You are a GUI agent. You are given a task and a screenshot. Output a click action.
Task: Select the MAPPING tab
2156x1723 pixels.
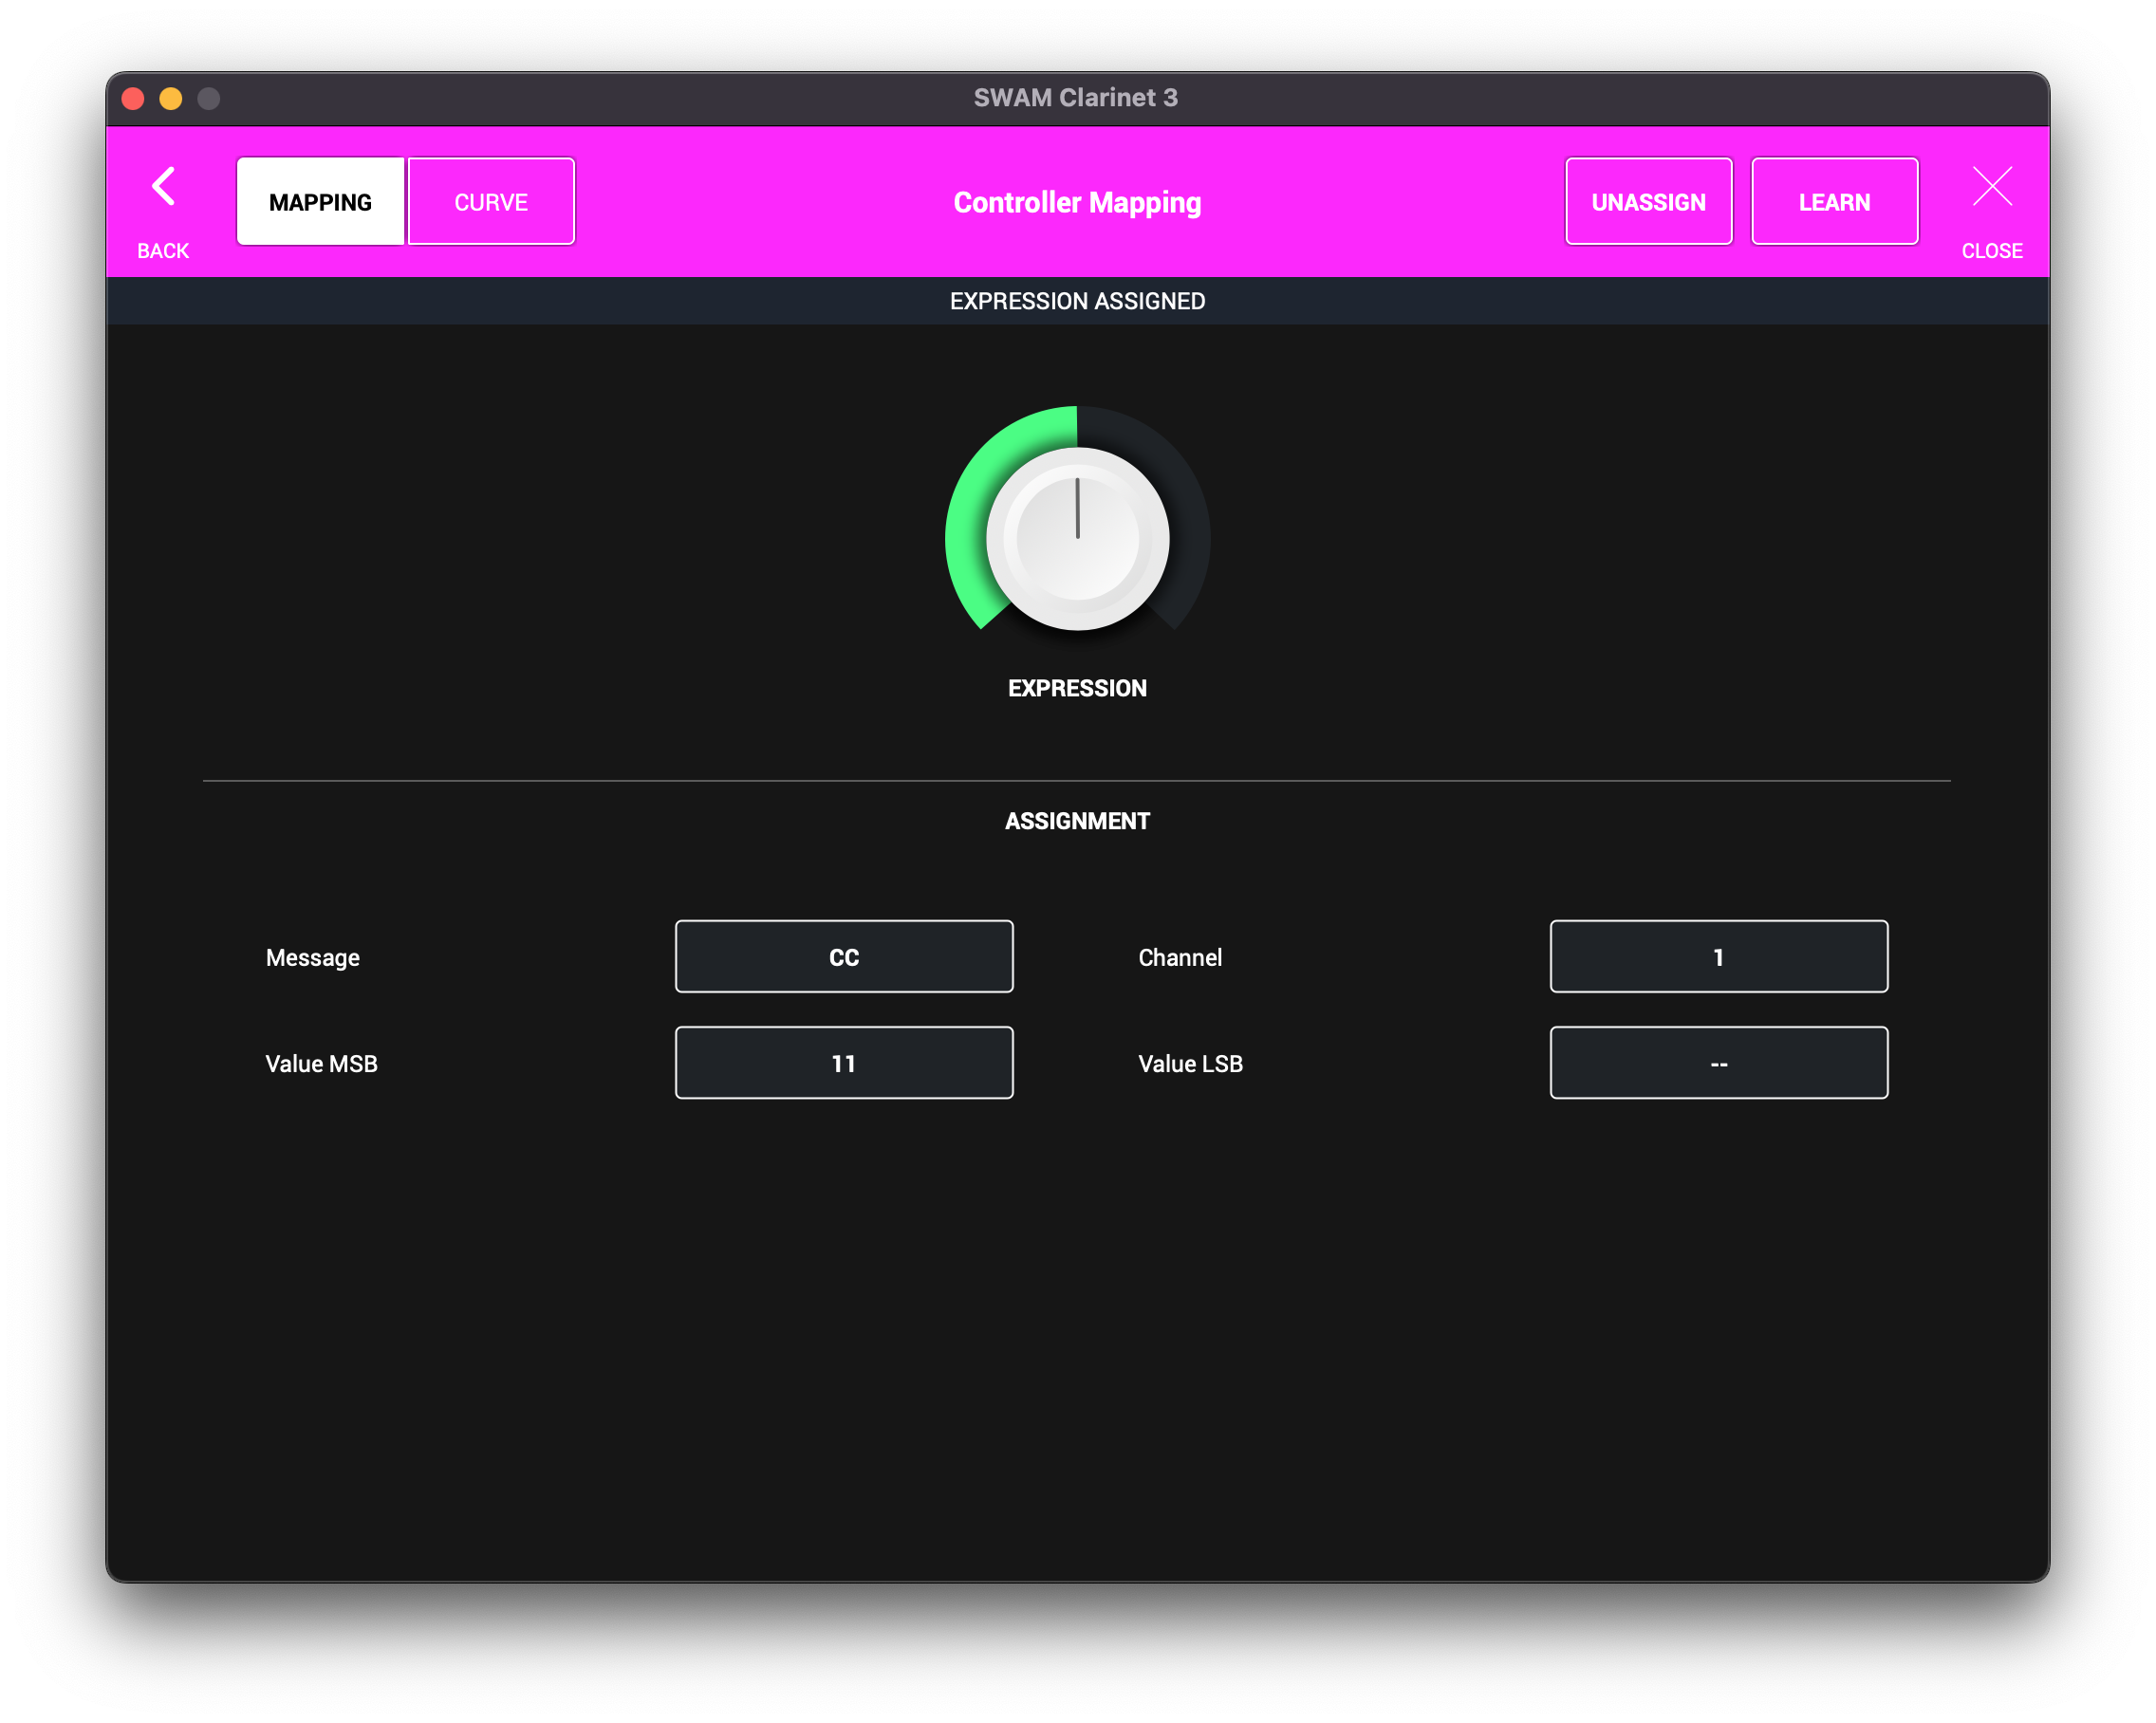[320, 202]
